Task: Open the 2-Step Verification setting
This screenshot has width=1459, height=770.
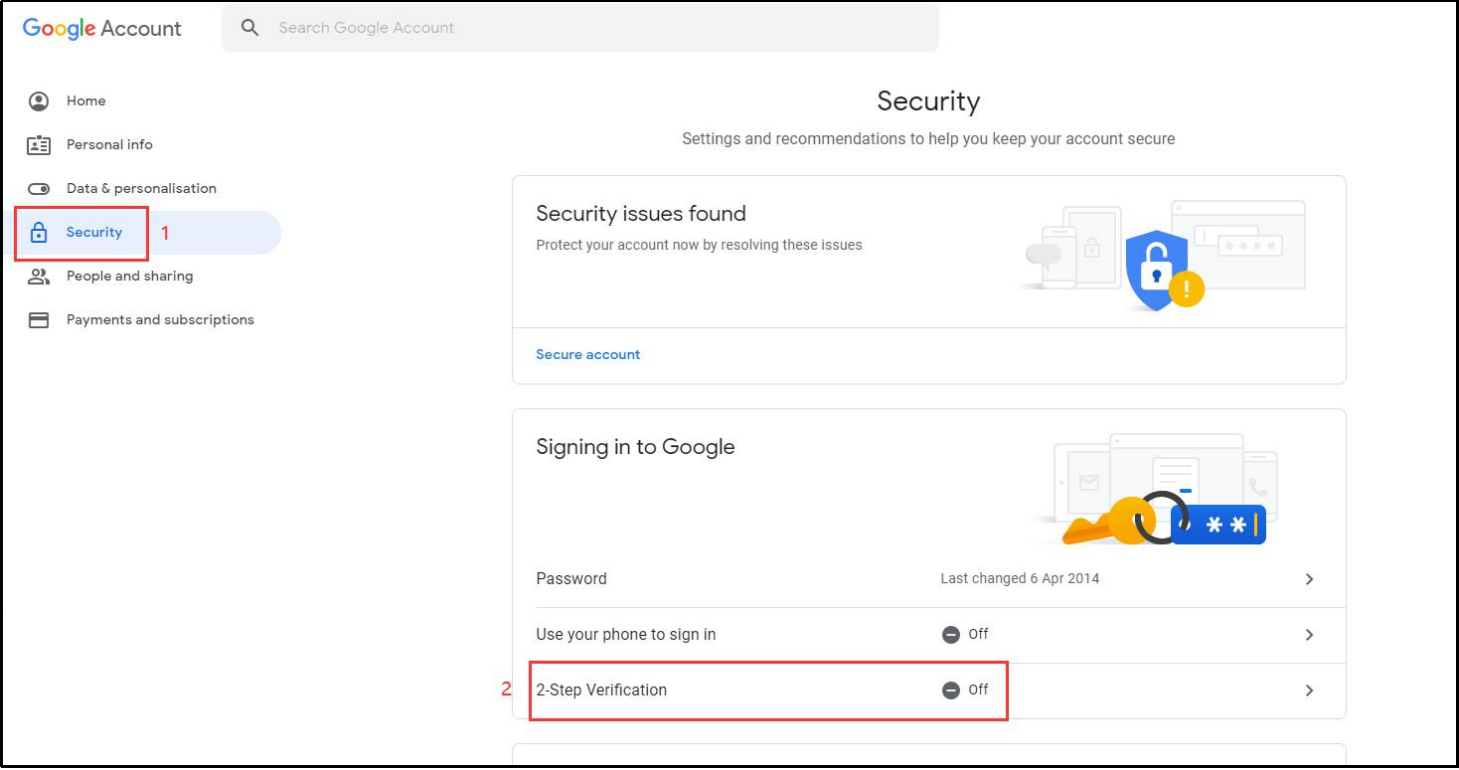Action: [601, 690]
